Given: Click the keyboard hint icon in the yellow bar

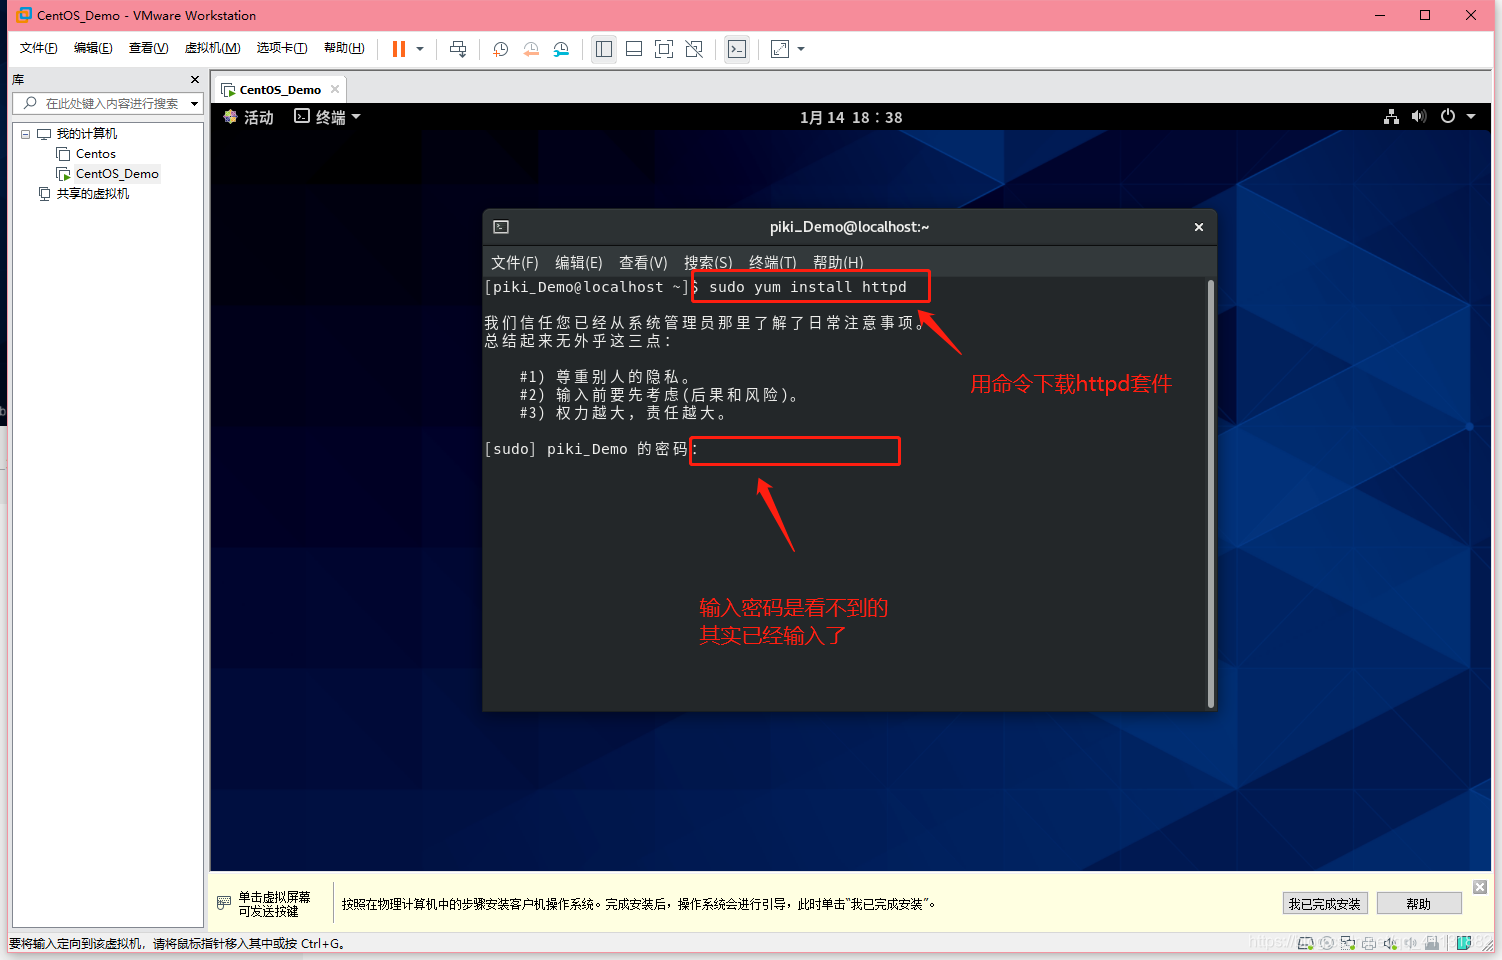Looking at the screenshot, I should point(224,903).
